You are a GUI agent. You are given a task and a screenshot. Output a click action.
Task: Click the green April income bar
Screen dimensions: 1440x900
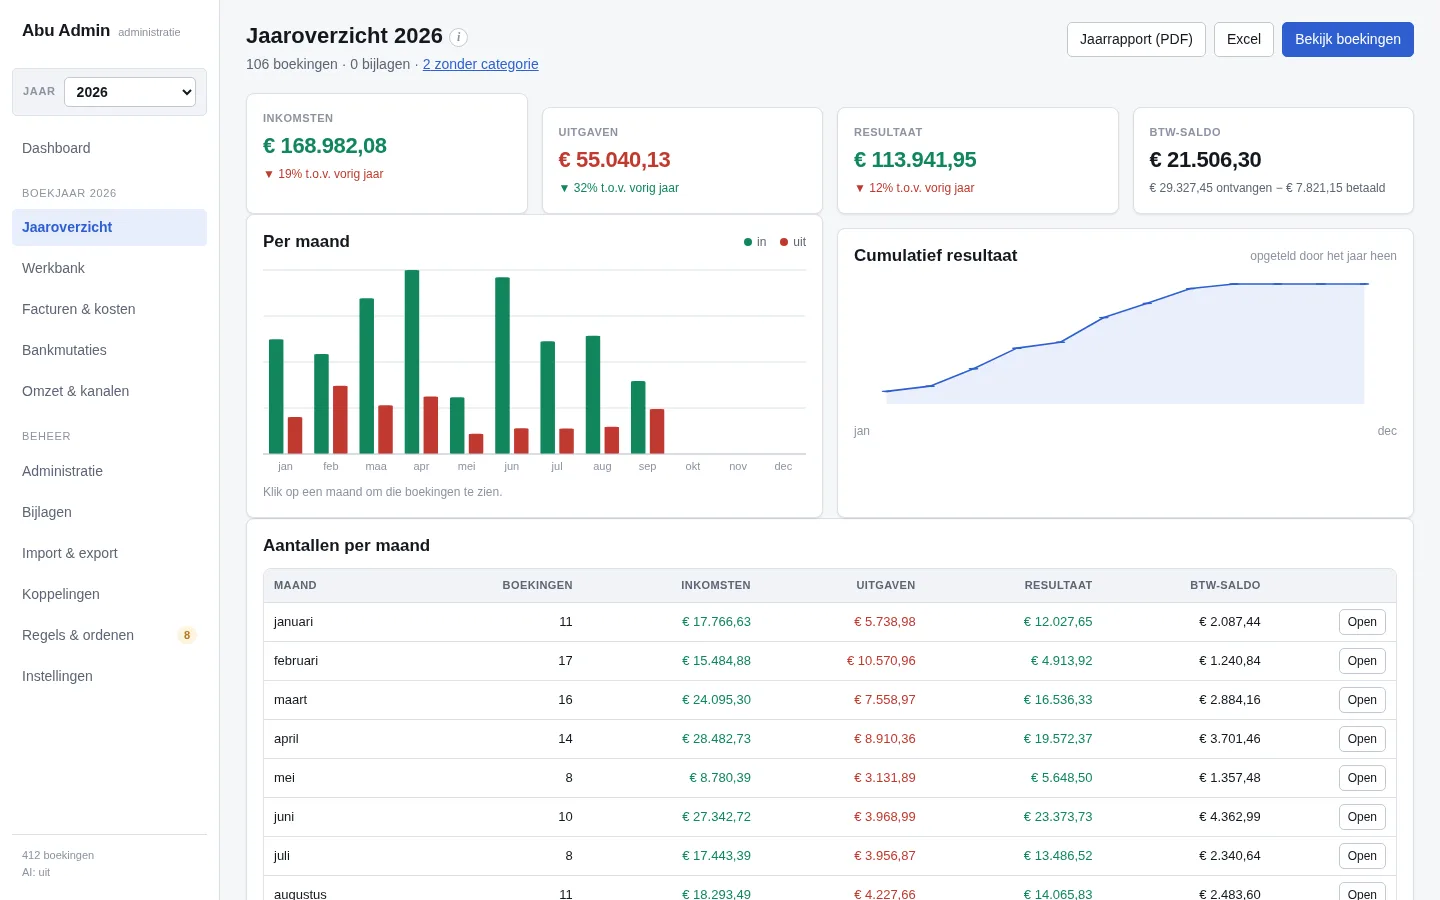tap(412, 362)
